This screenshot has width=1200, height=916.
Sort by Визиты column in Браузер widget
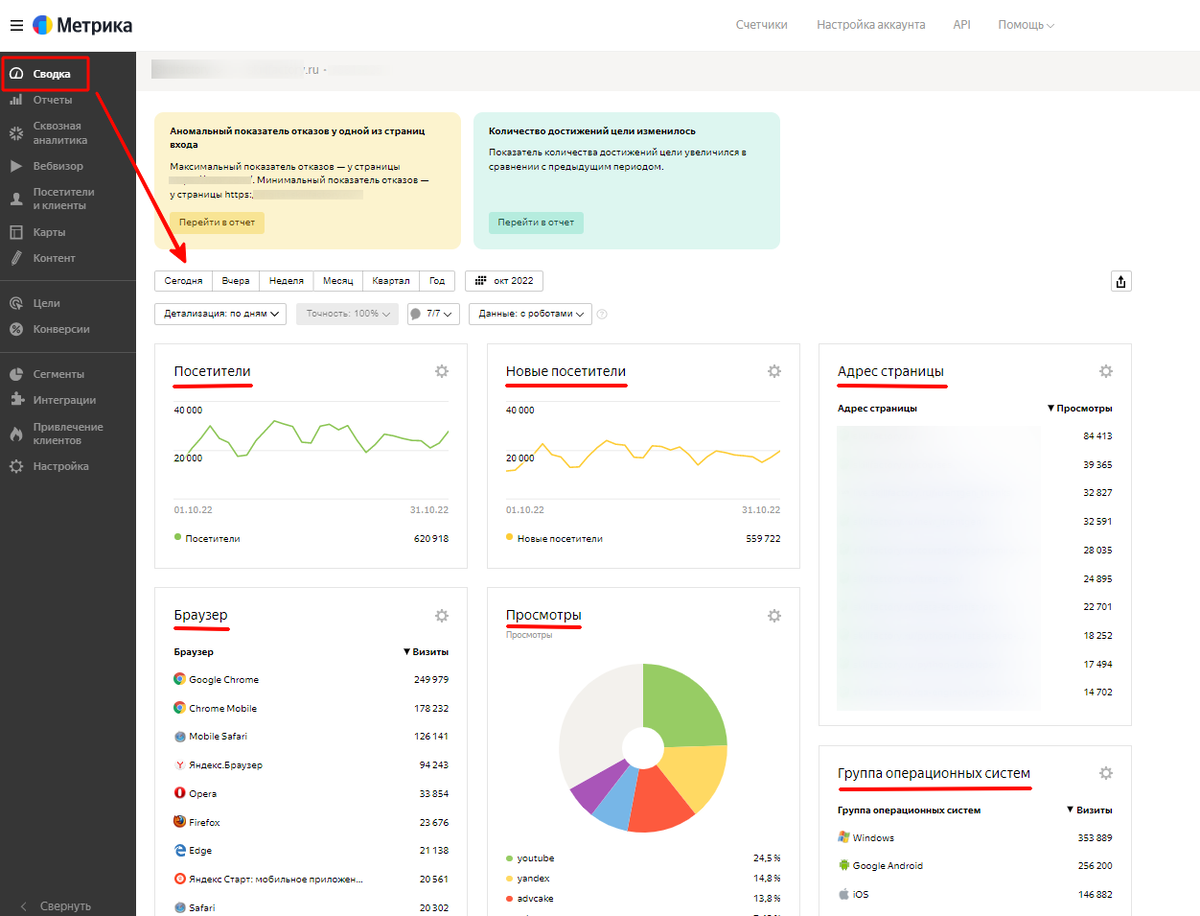coord(425,652)
